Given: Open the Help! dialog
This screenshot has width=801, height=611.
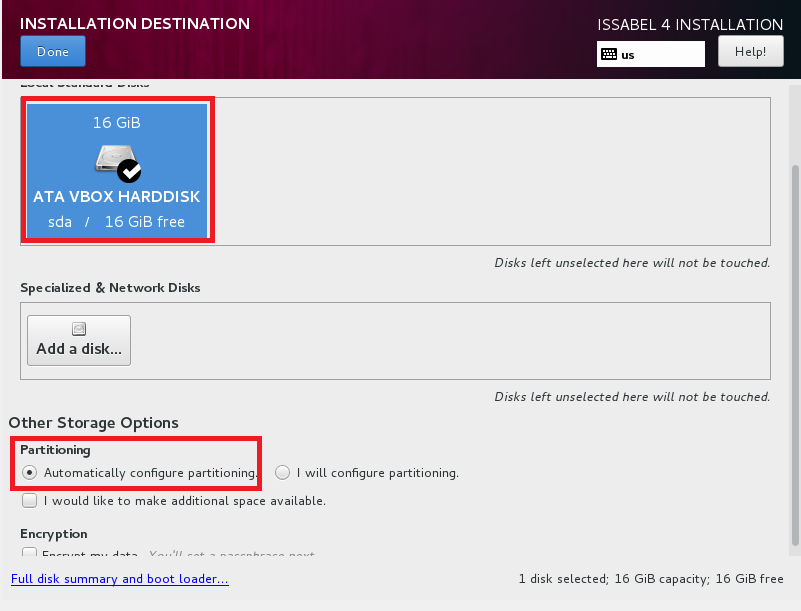Looking at the screenshot, I should click(x=750, y=51).
